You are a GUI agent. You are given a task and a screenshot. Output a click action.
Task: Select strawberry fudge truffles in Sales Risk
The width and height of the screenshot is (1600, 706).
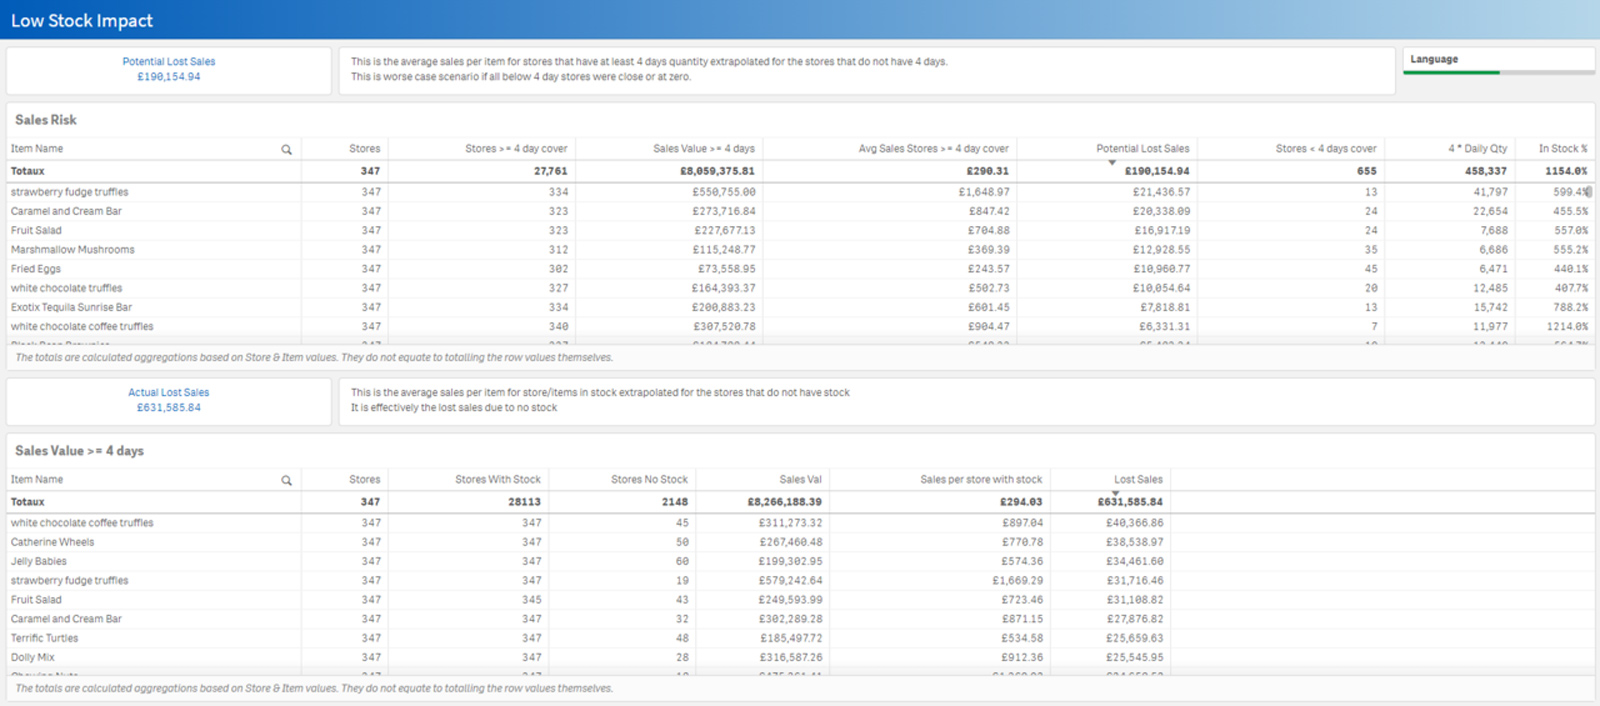(x=70, y=192)
